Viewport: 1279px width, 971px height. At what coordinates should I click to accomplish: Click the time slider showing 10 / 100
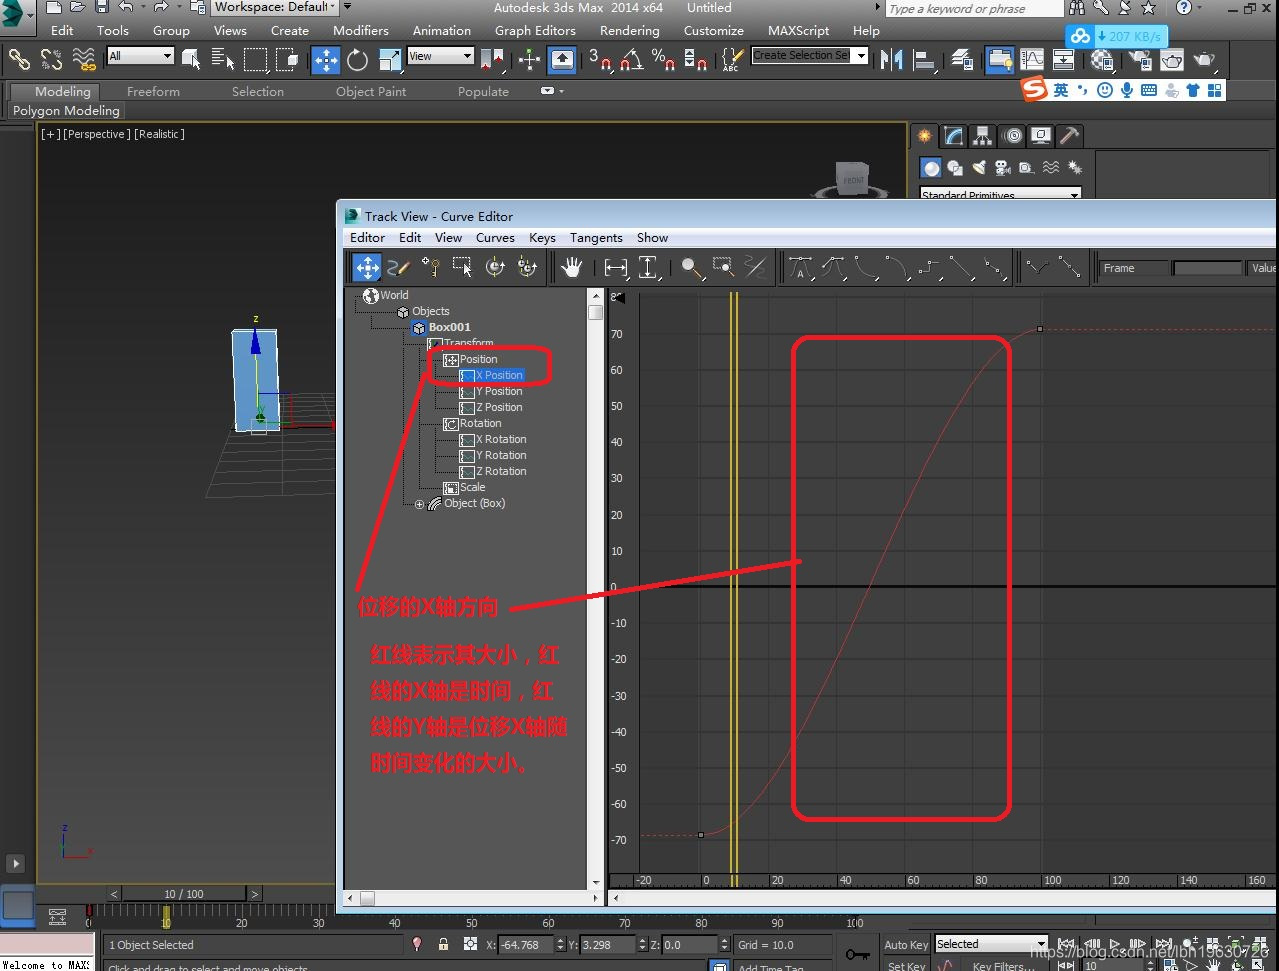click(x=184, y=894)
